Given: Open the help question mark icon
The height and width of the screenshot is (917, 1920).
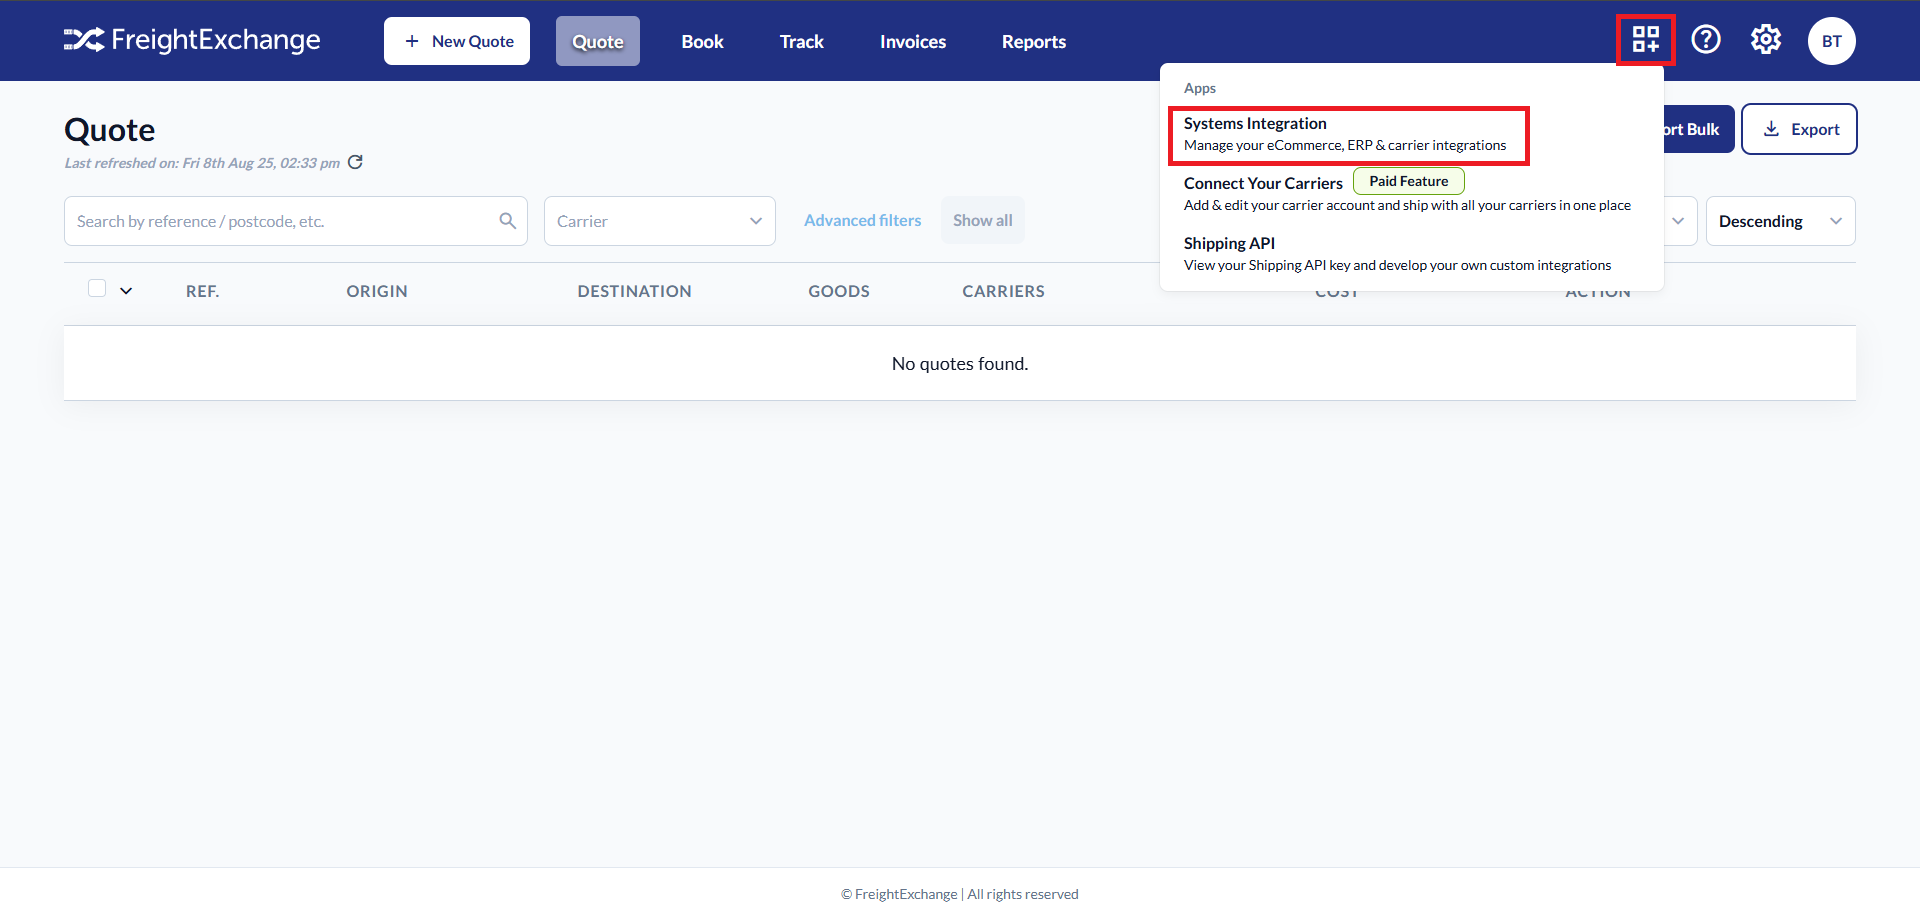Looking at the screenshot, I should click(1706, 40).
